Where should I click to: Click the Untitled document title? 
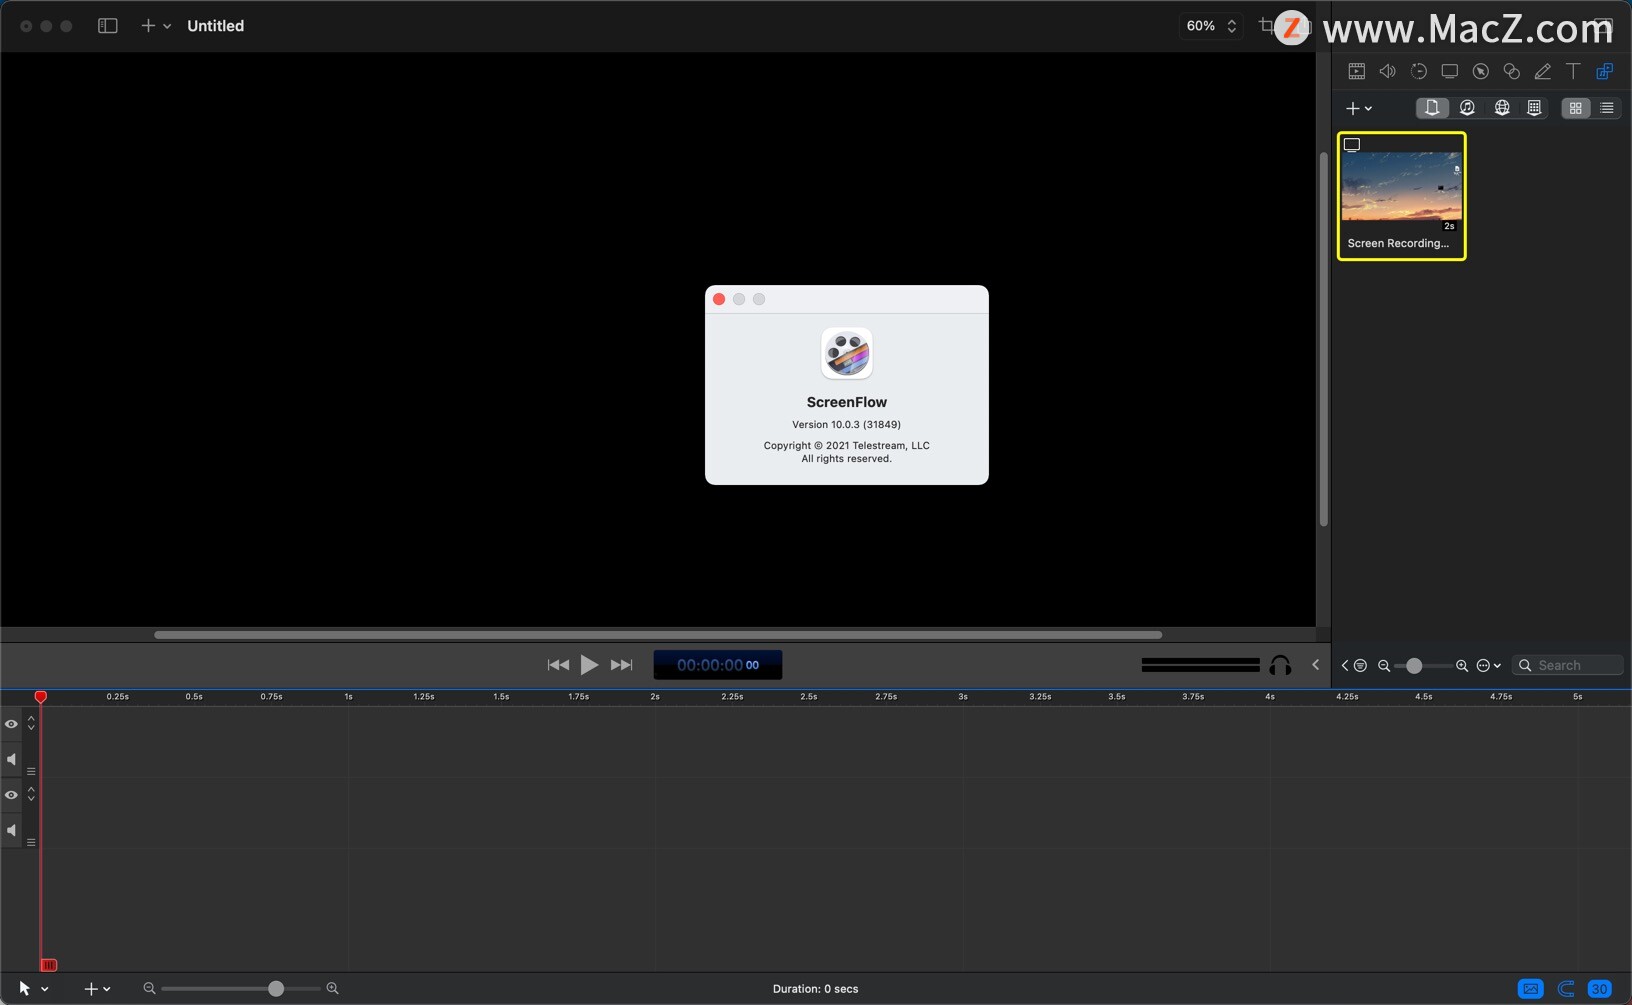coord(216,26)
